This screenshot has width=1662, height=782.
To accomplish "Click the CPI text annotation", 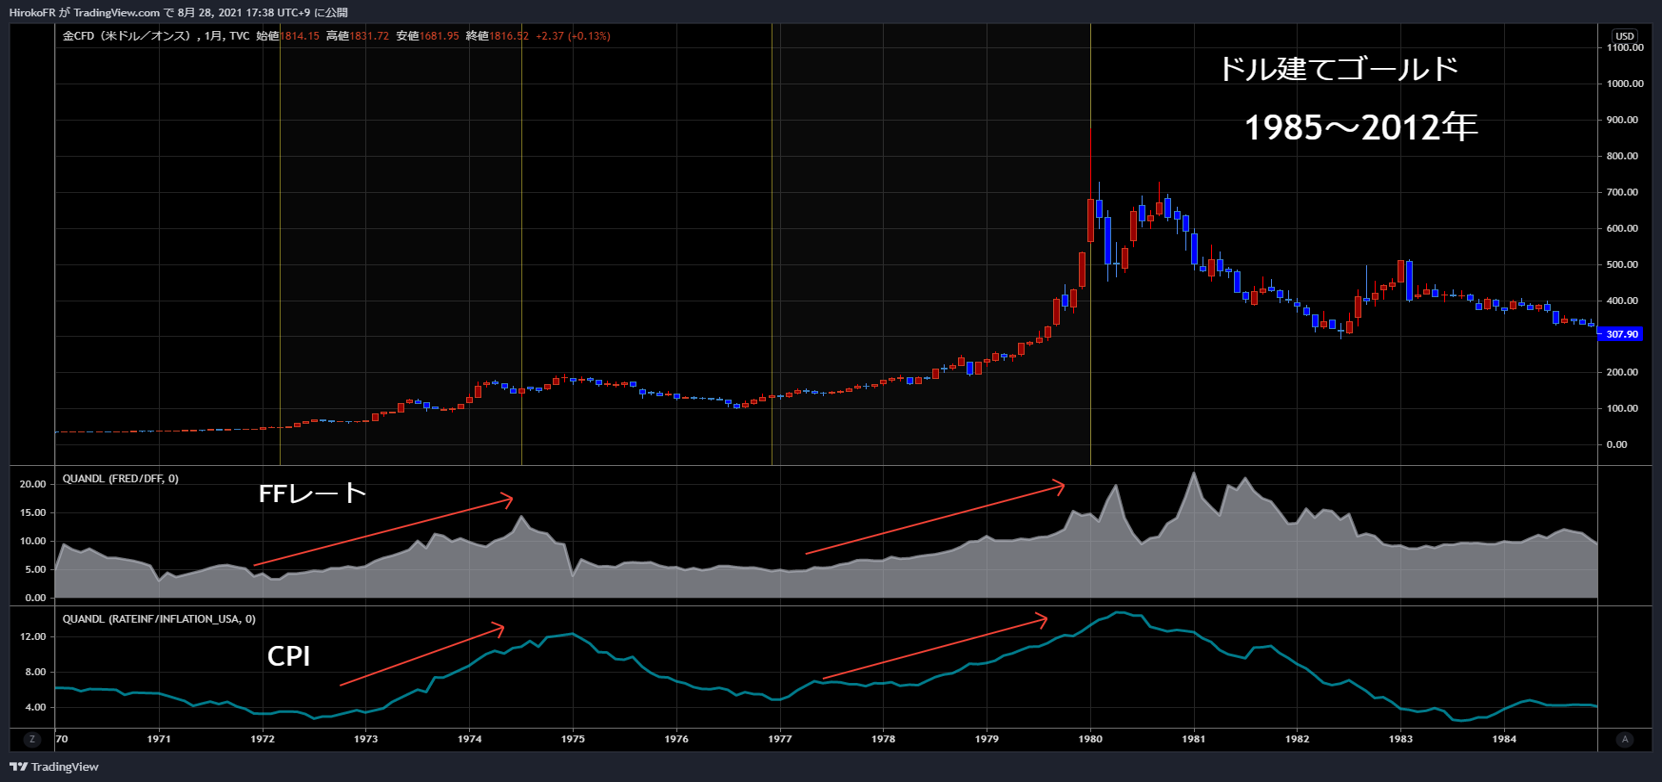I will click(x=288, y=656).
